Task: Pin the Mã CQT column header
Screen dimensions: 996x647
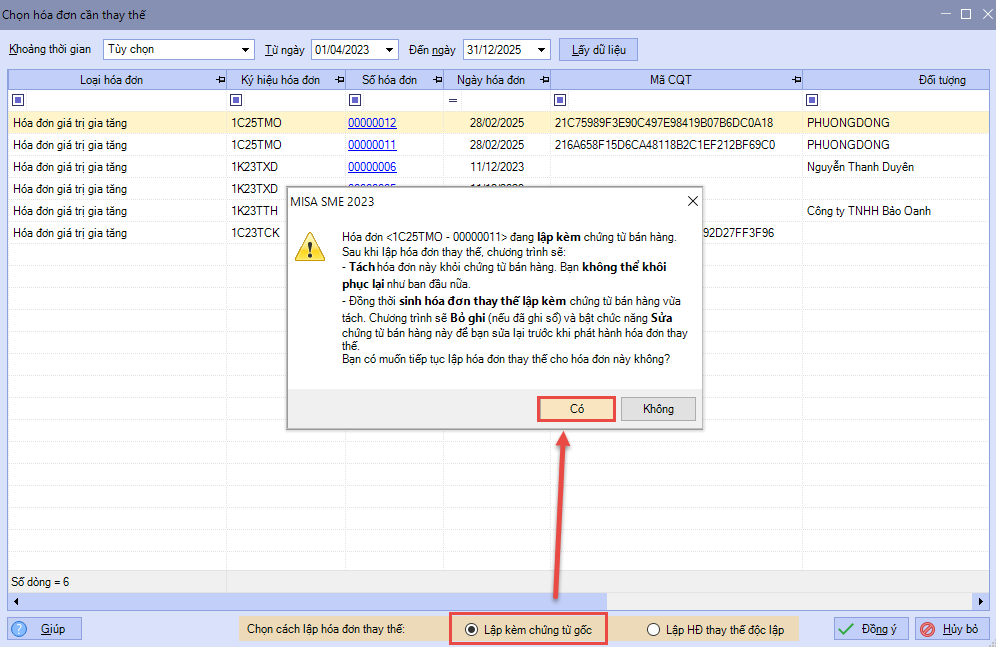Action: 796,80
